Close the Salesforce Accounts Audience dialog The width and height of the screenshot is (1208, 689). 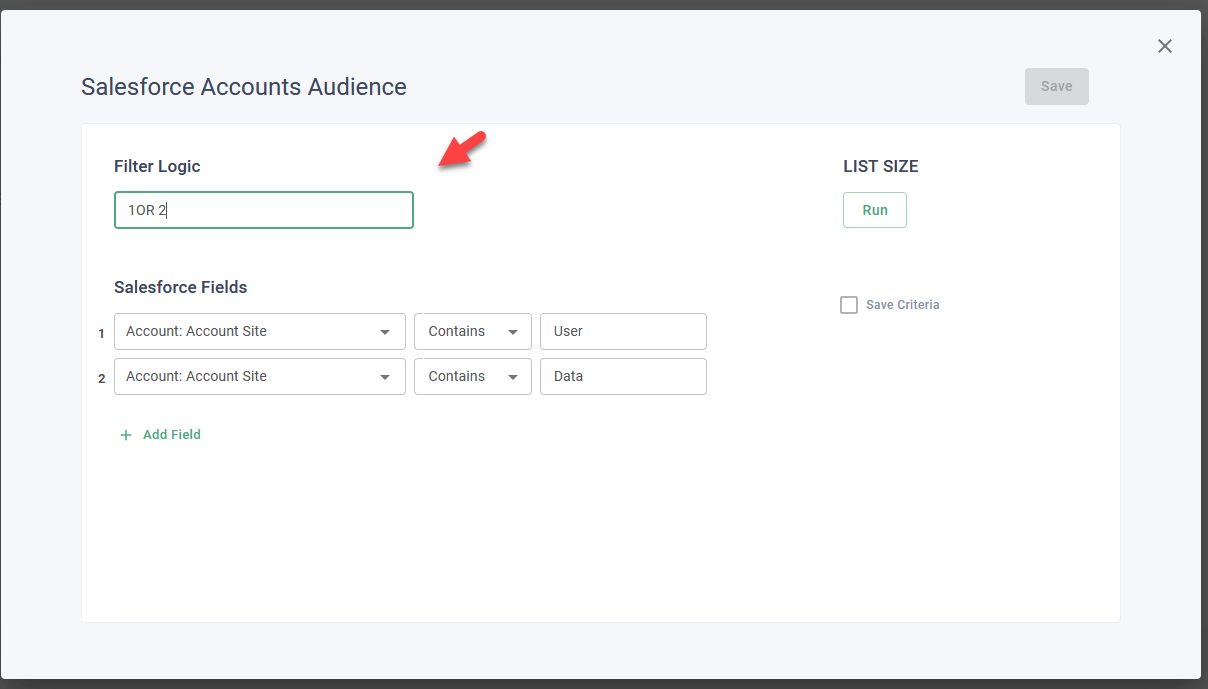click(x=1164, y=46)
